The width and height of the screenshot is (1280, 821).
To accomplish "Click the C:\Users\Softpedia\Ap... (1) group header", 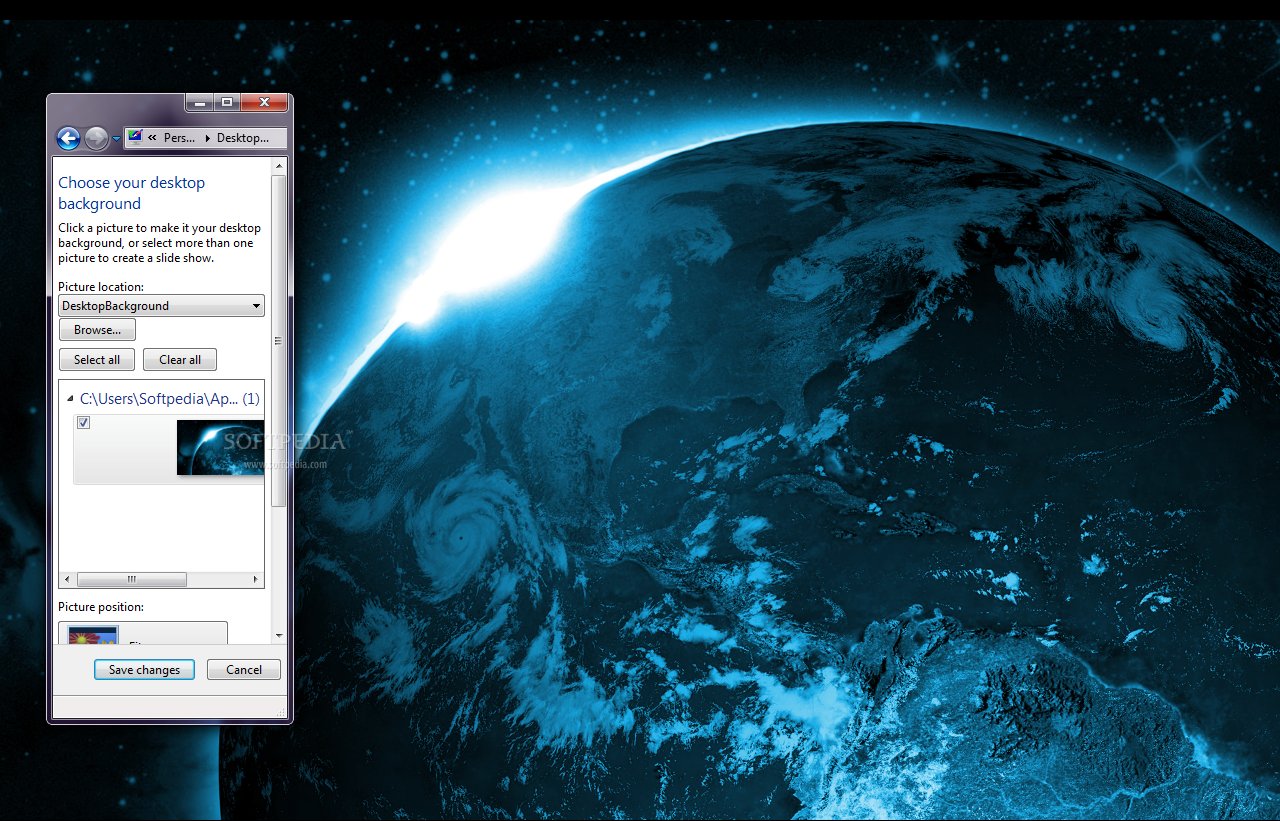I will pyautogui.click(x=170, y=398).
